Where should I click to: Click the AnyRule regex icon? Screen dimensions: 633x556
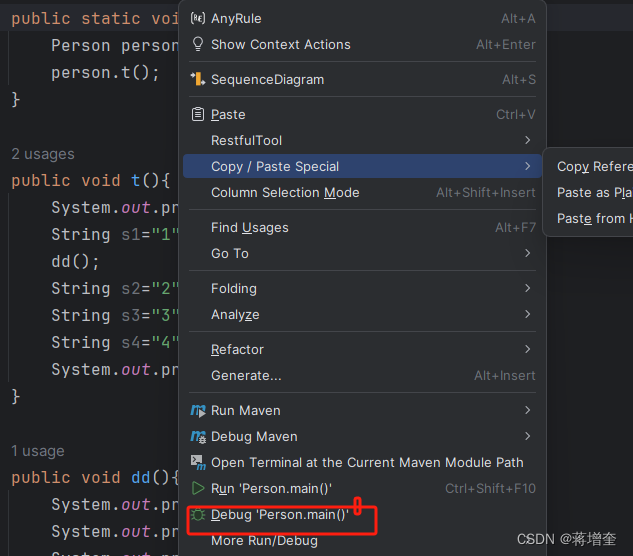click(198, 18)
